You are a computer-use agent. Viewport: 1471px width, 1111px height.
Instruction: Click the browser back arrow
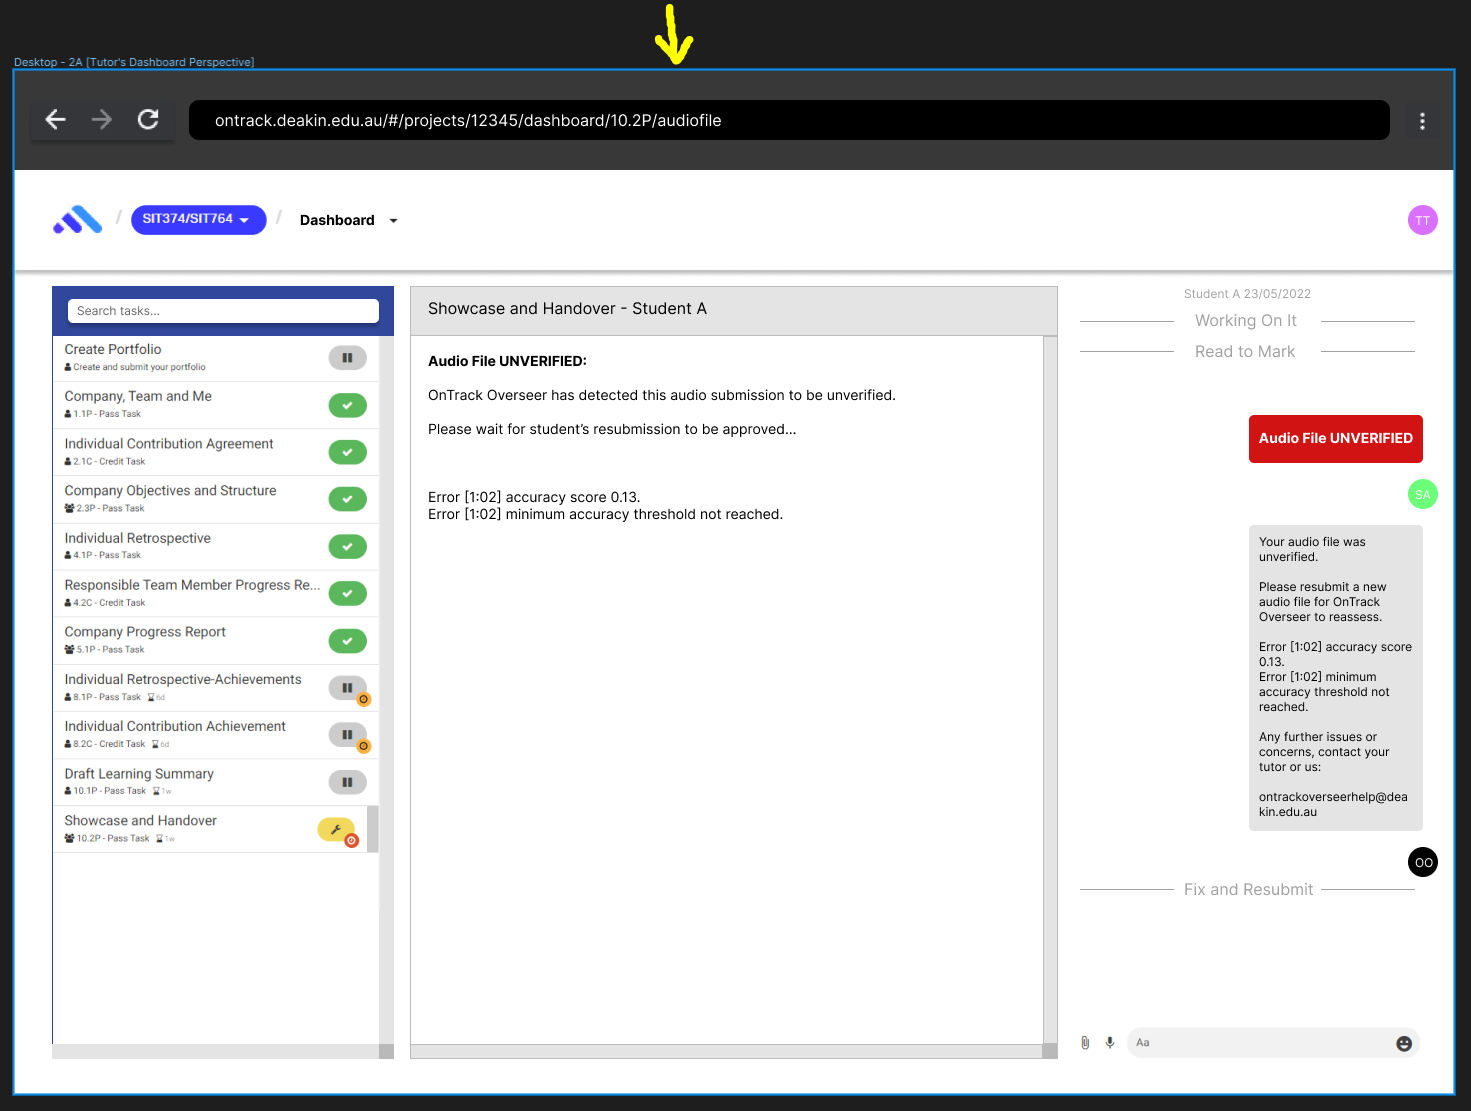(x=56, y=120)
